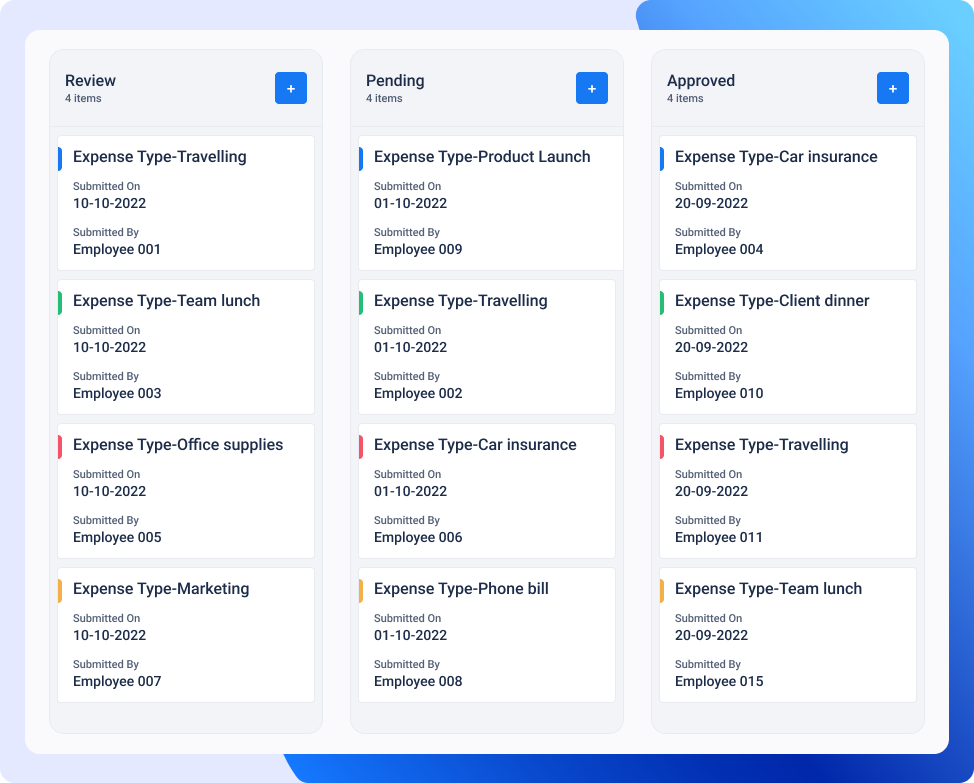Click Employee 003 submitter name
974x783 pixels.
click(117, 394)
